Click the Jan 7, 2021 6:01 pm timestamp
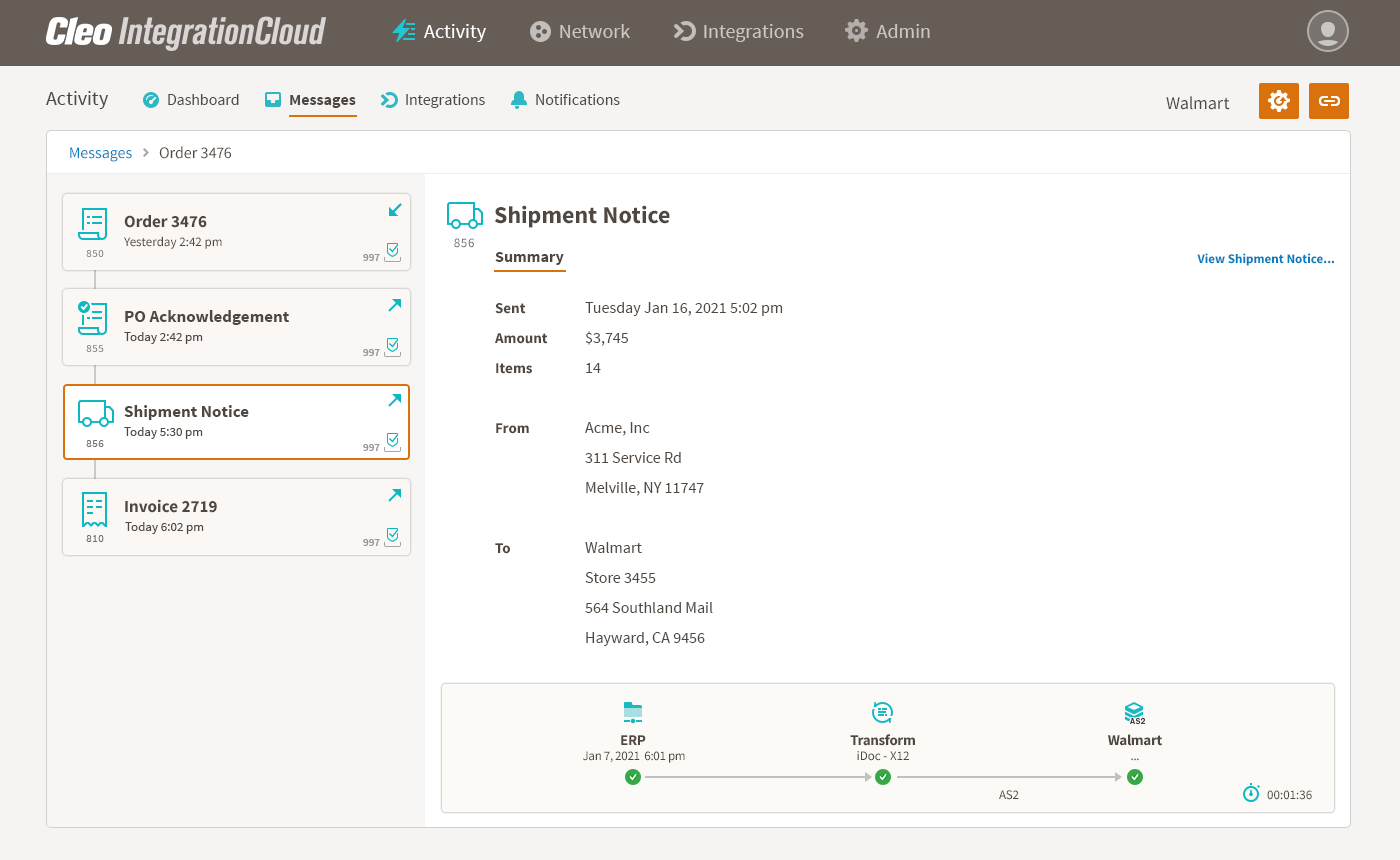1400x860 pixels. coord(634,756)
